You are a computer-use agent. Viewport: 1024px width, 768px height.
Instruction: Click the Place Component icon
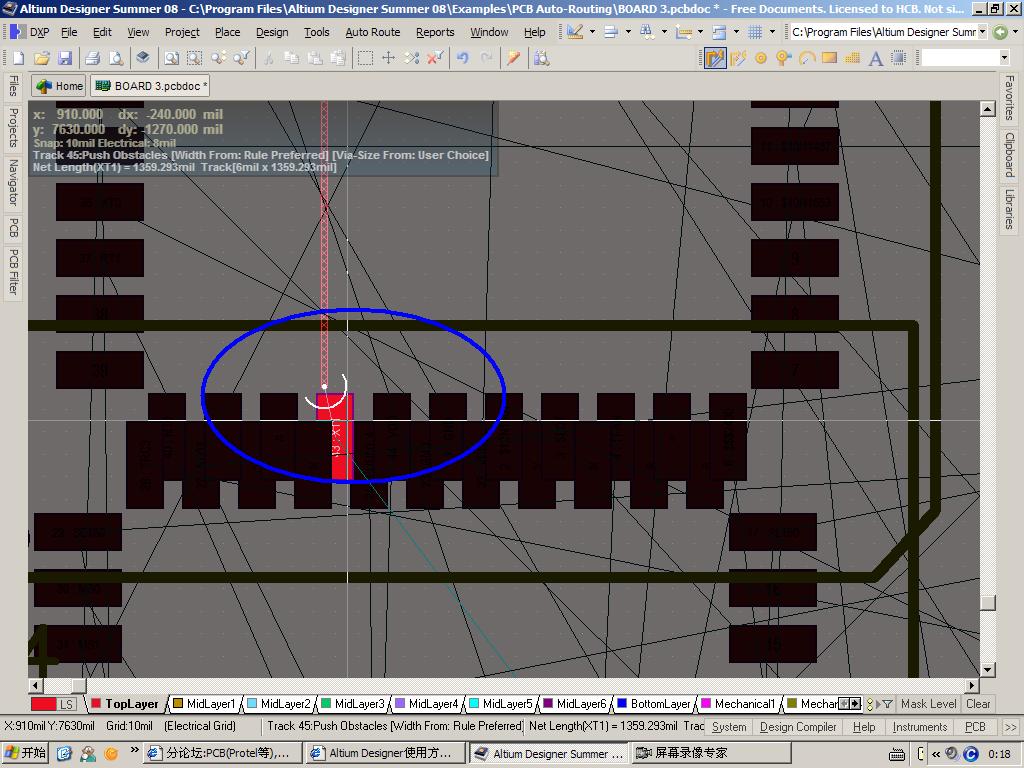(x=898, y=58)
